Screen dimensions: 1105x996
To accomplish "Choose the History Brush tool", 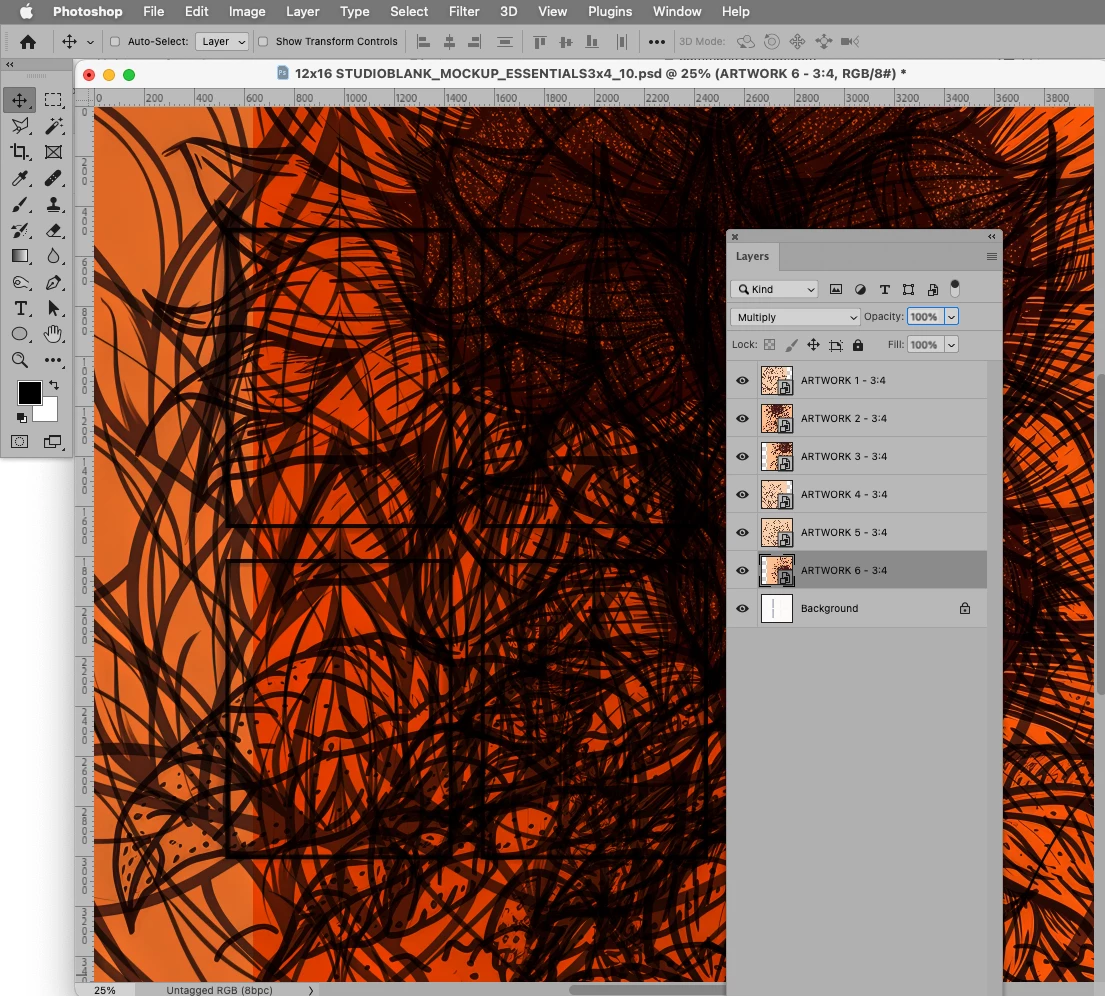I will [20, 230].
